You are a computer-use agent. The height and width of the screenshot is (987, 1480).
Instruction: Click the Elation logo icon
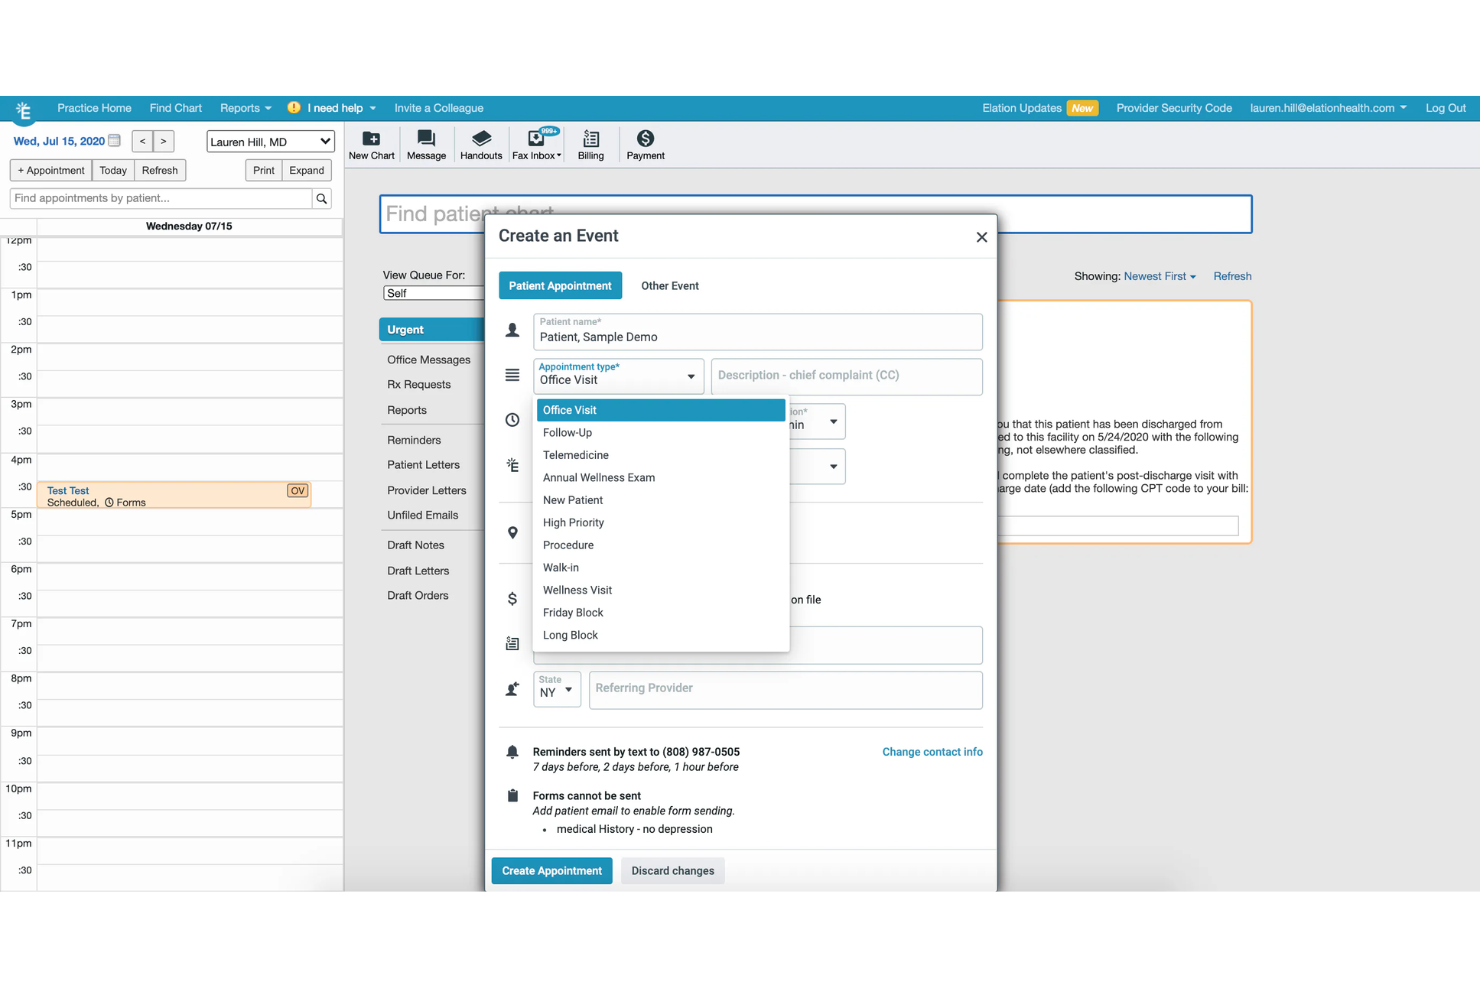pos(23,110)
